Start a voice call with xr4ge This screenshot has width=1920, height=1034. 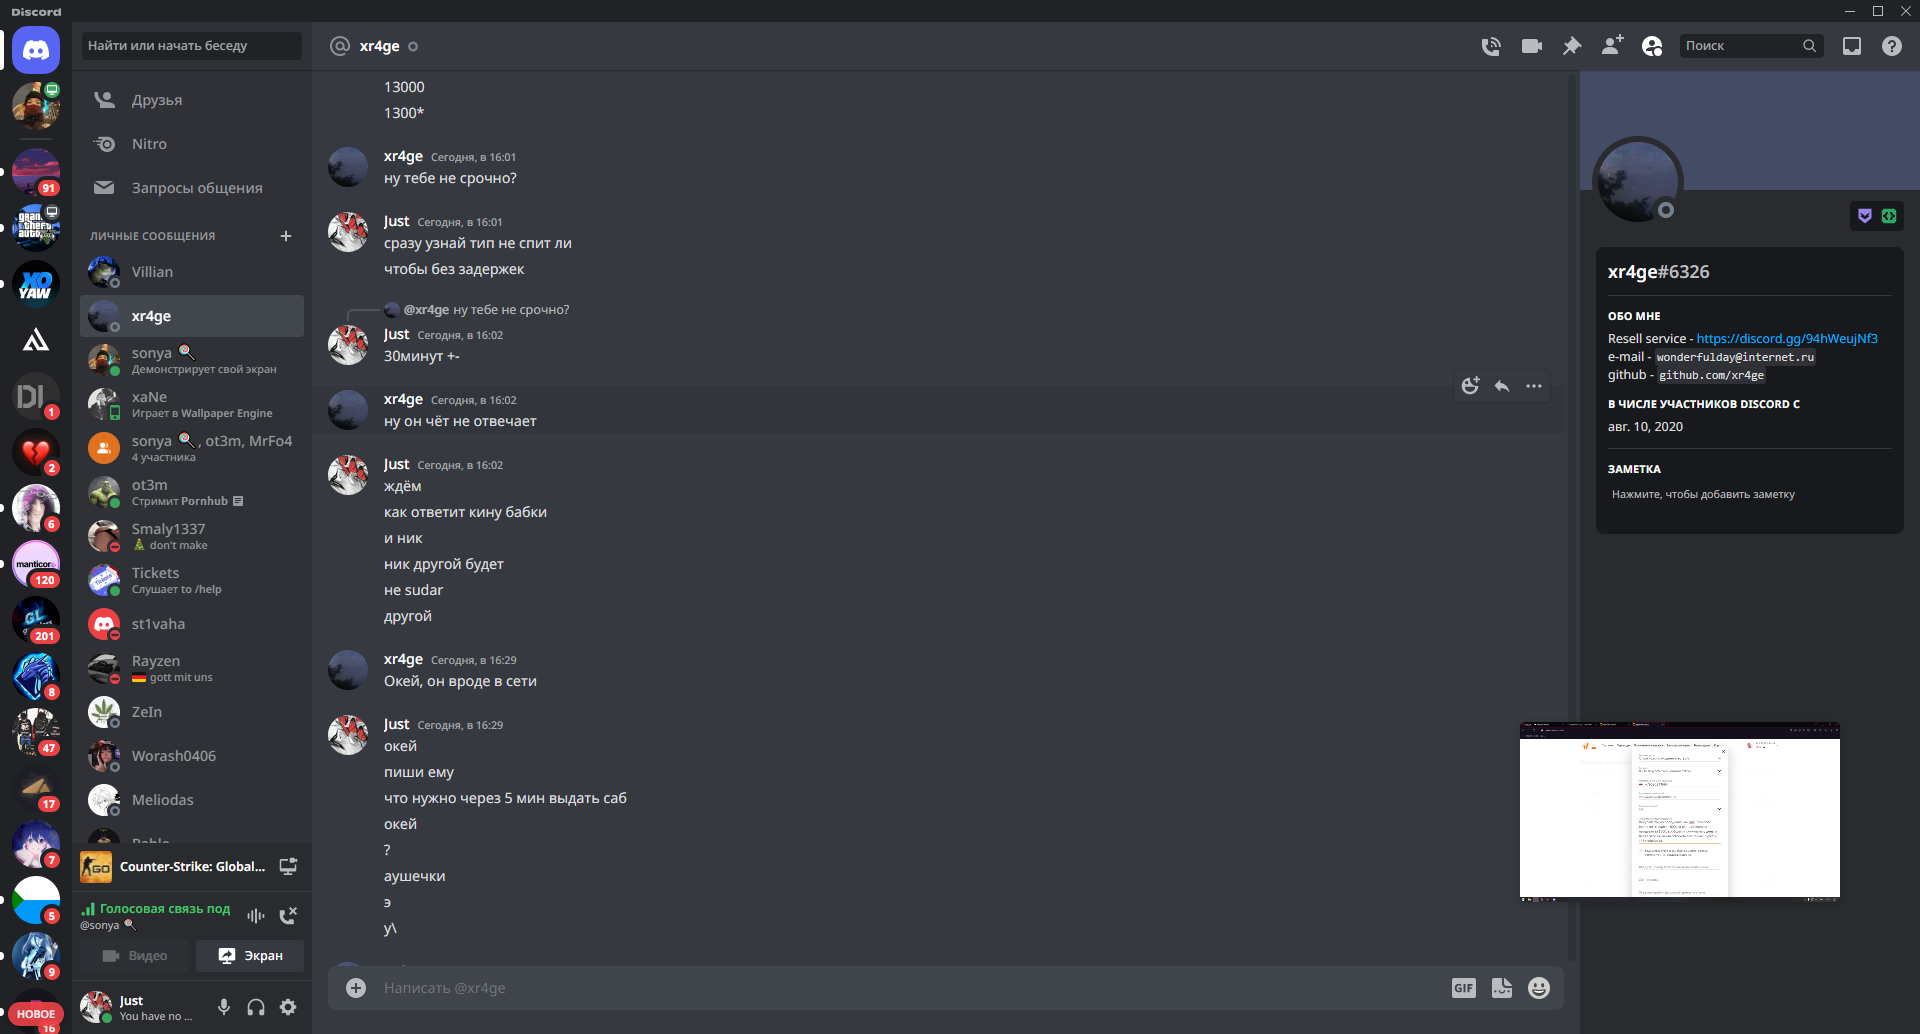1491,46
